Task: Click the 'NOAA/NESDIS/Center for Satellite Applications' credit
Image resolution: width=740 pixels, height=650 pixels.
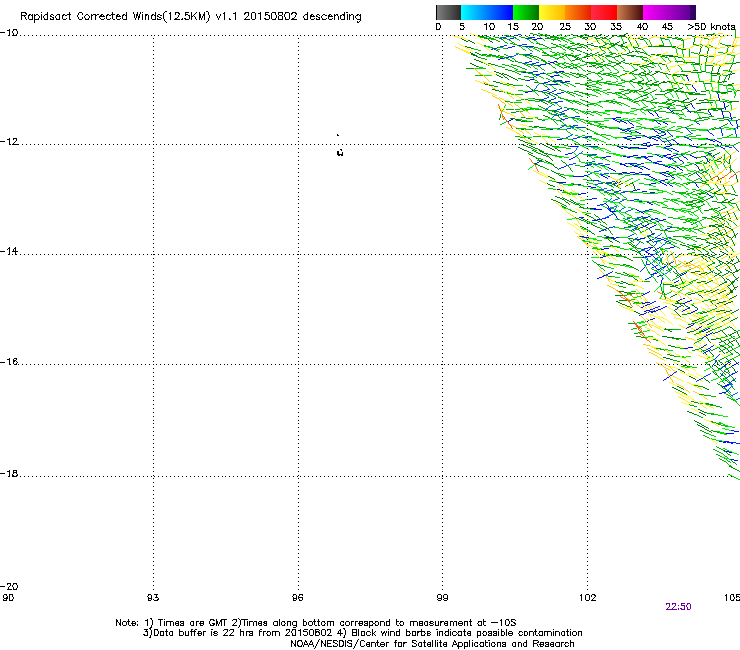Action: [400, 644]
